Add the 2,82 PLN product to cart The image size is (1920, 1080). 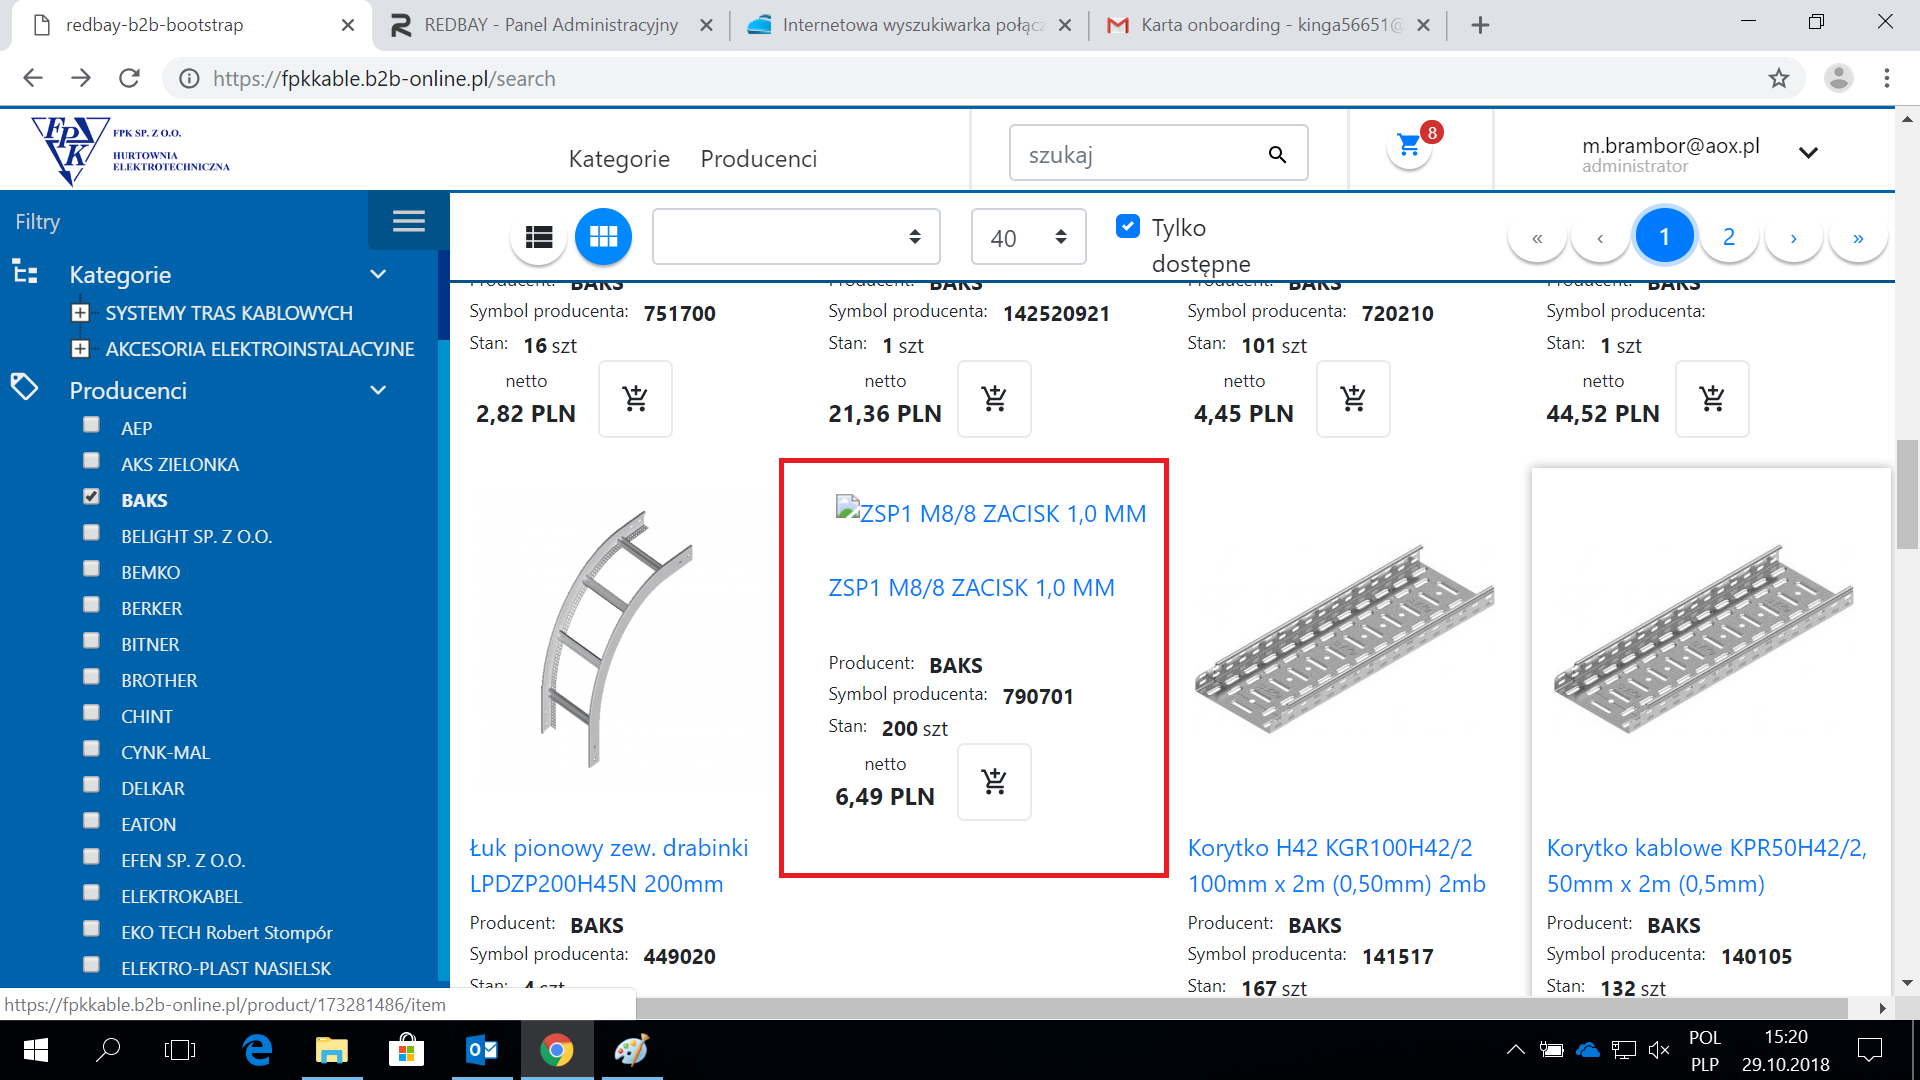pos(635,399)
